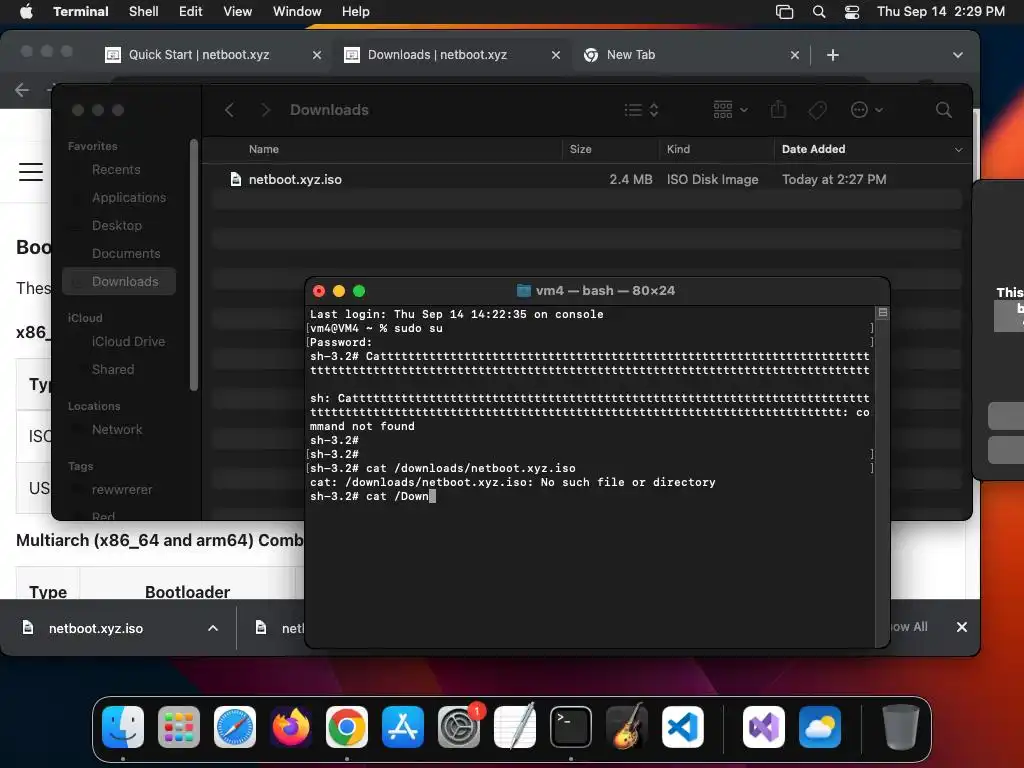Open the View menu
This screenshot has height=768, width=1024.
point(237,11)
